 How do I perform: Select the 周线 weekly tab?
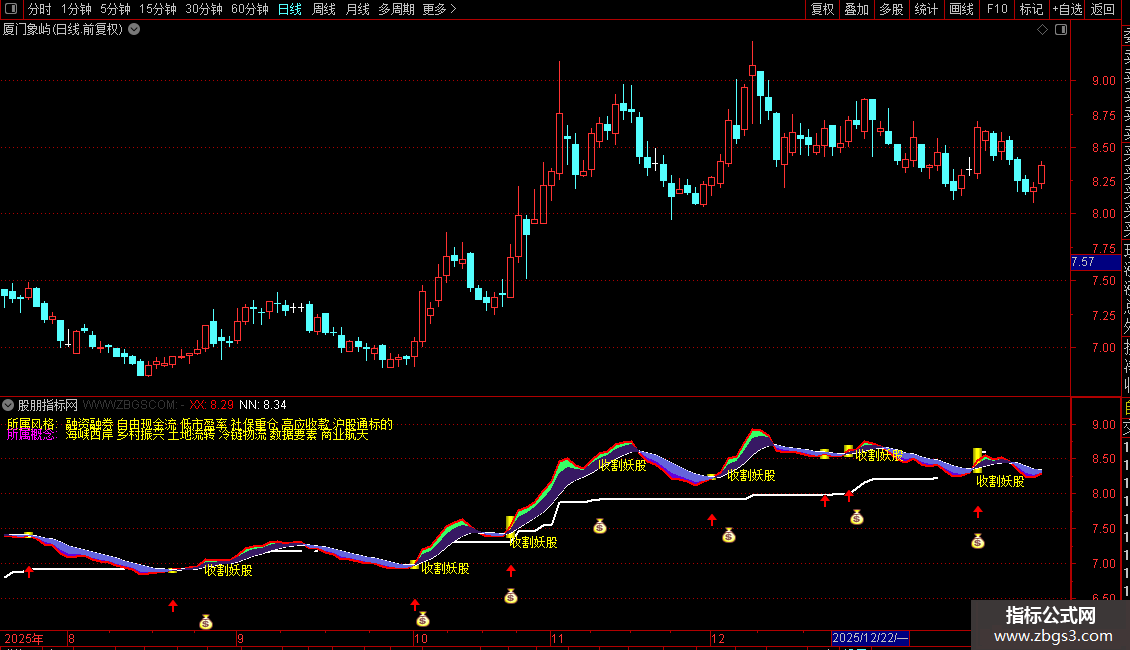324,9
